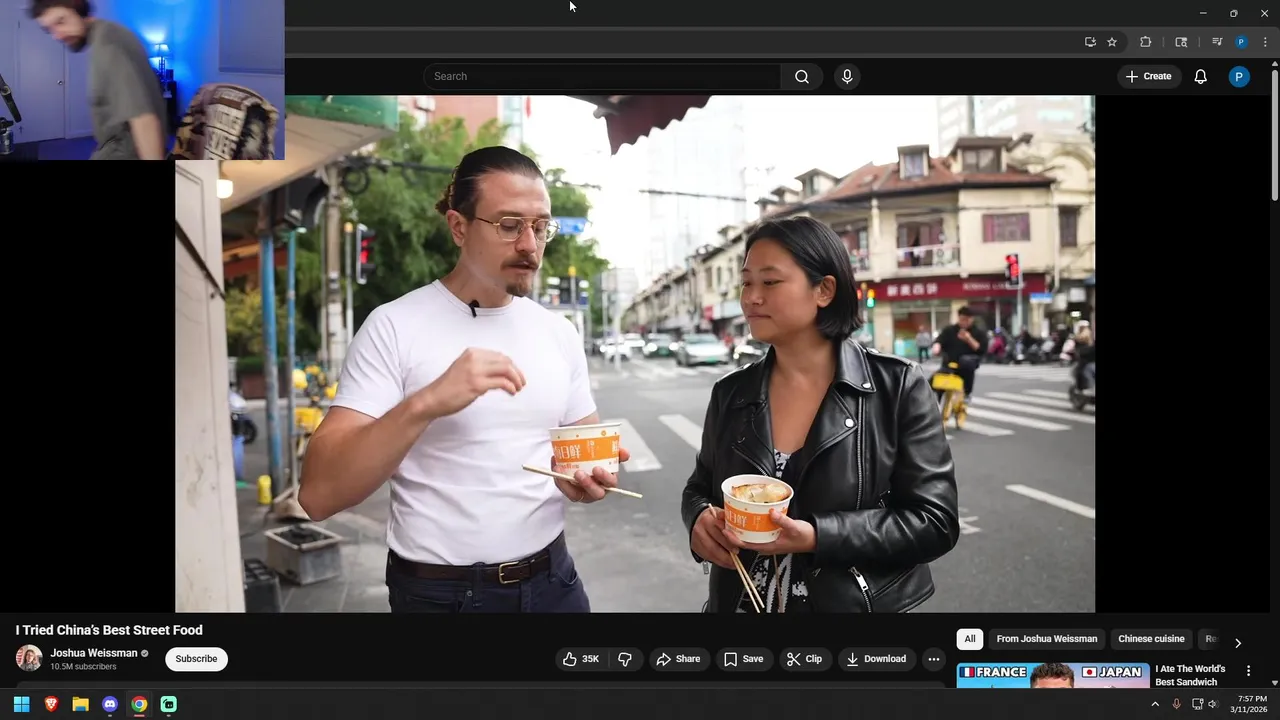Activate voice search microphone icon
The height and width of the screenshot is (720, 1280).
[x=847, y=77]
